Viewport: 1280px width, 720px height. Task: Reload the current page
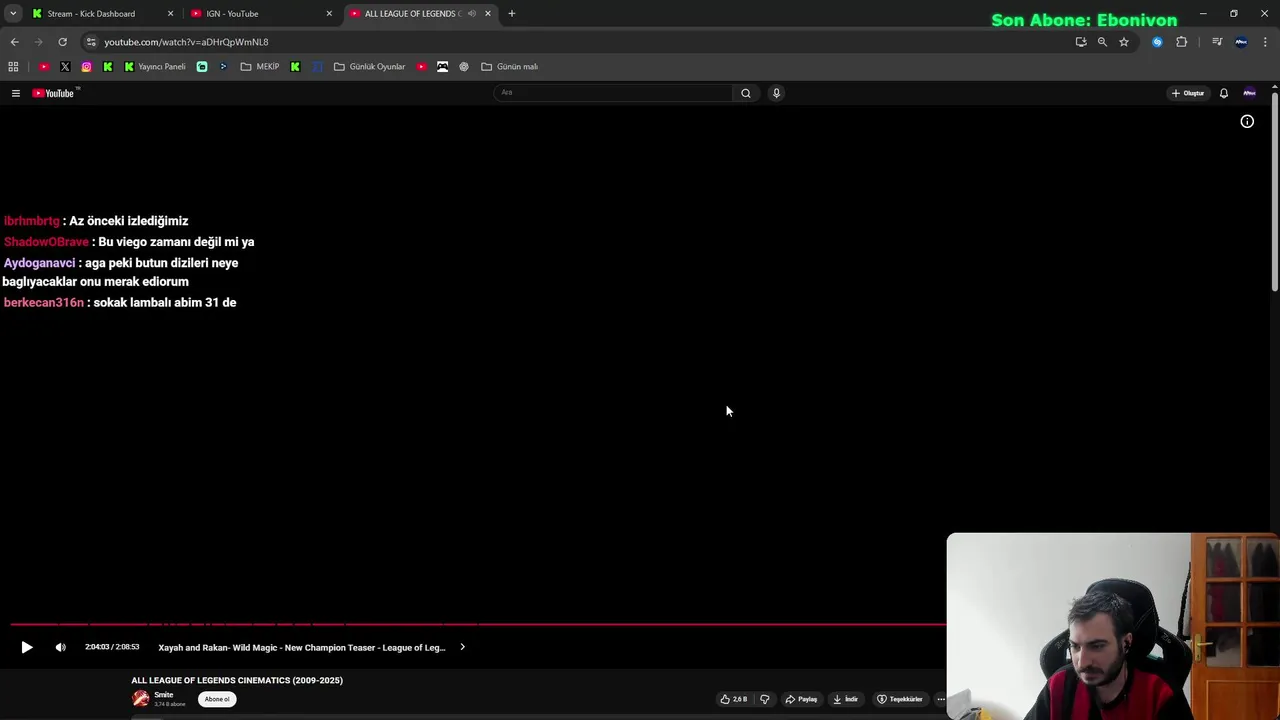click(62, 42)
